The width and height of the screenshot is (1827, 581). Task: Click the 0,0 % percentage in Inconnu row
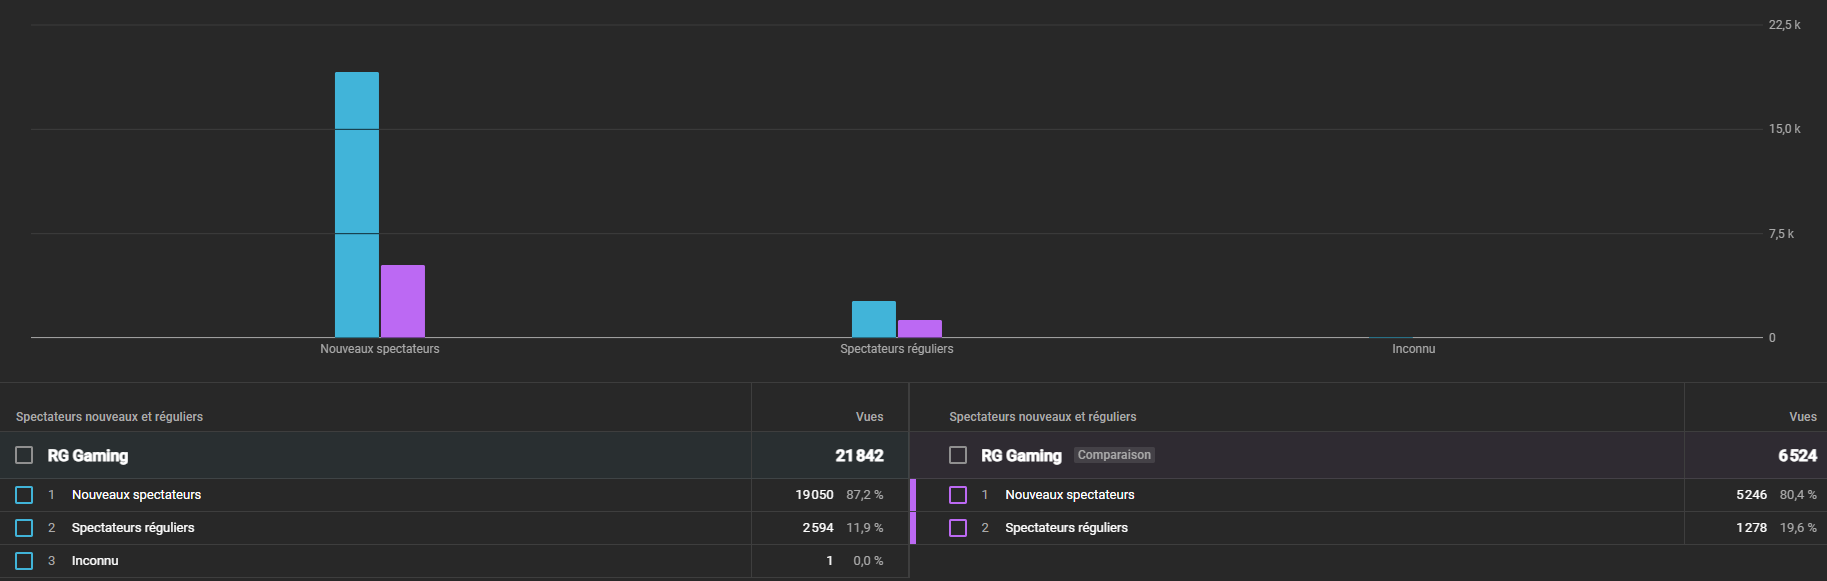(x=868, y=561)
